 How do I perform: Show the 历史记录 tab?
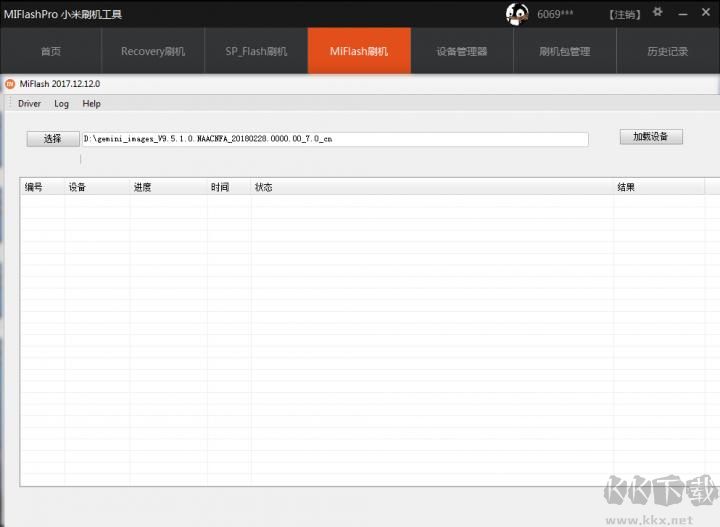click(668, 51)
